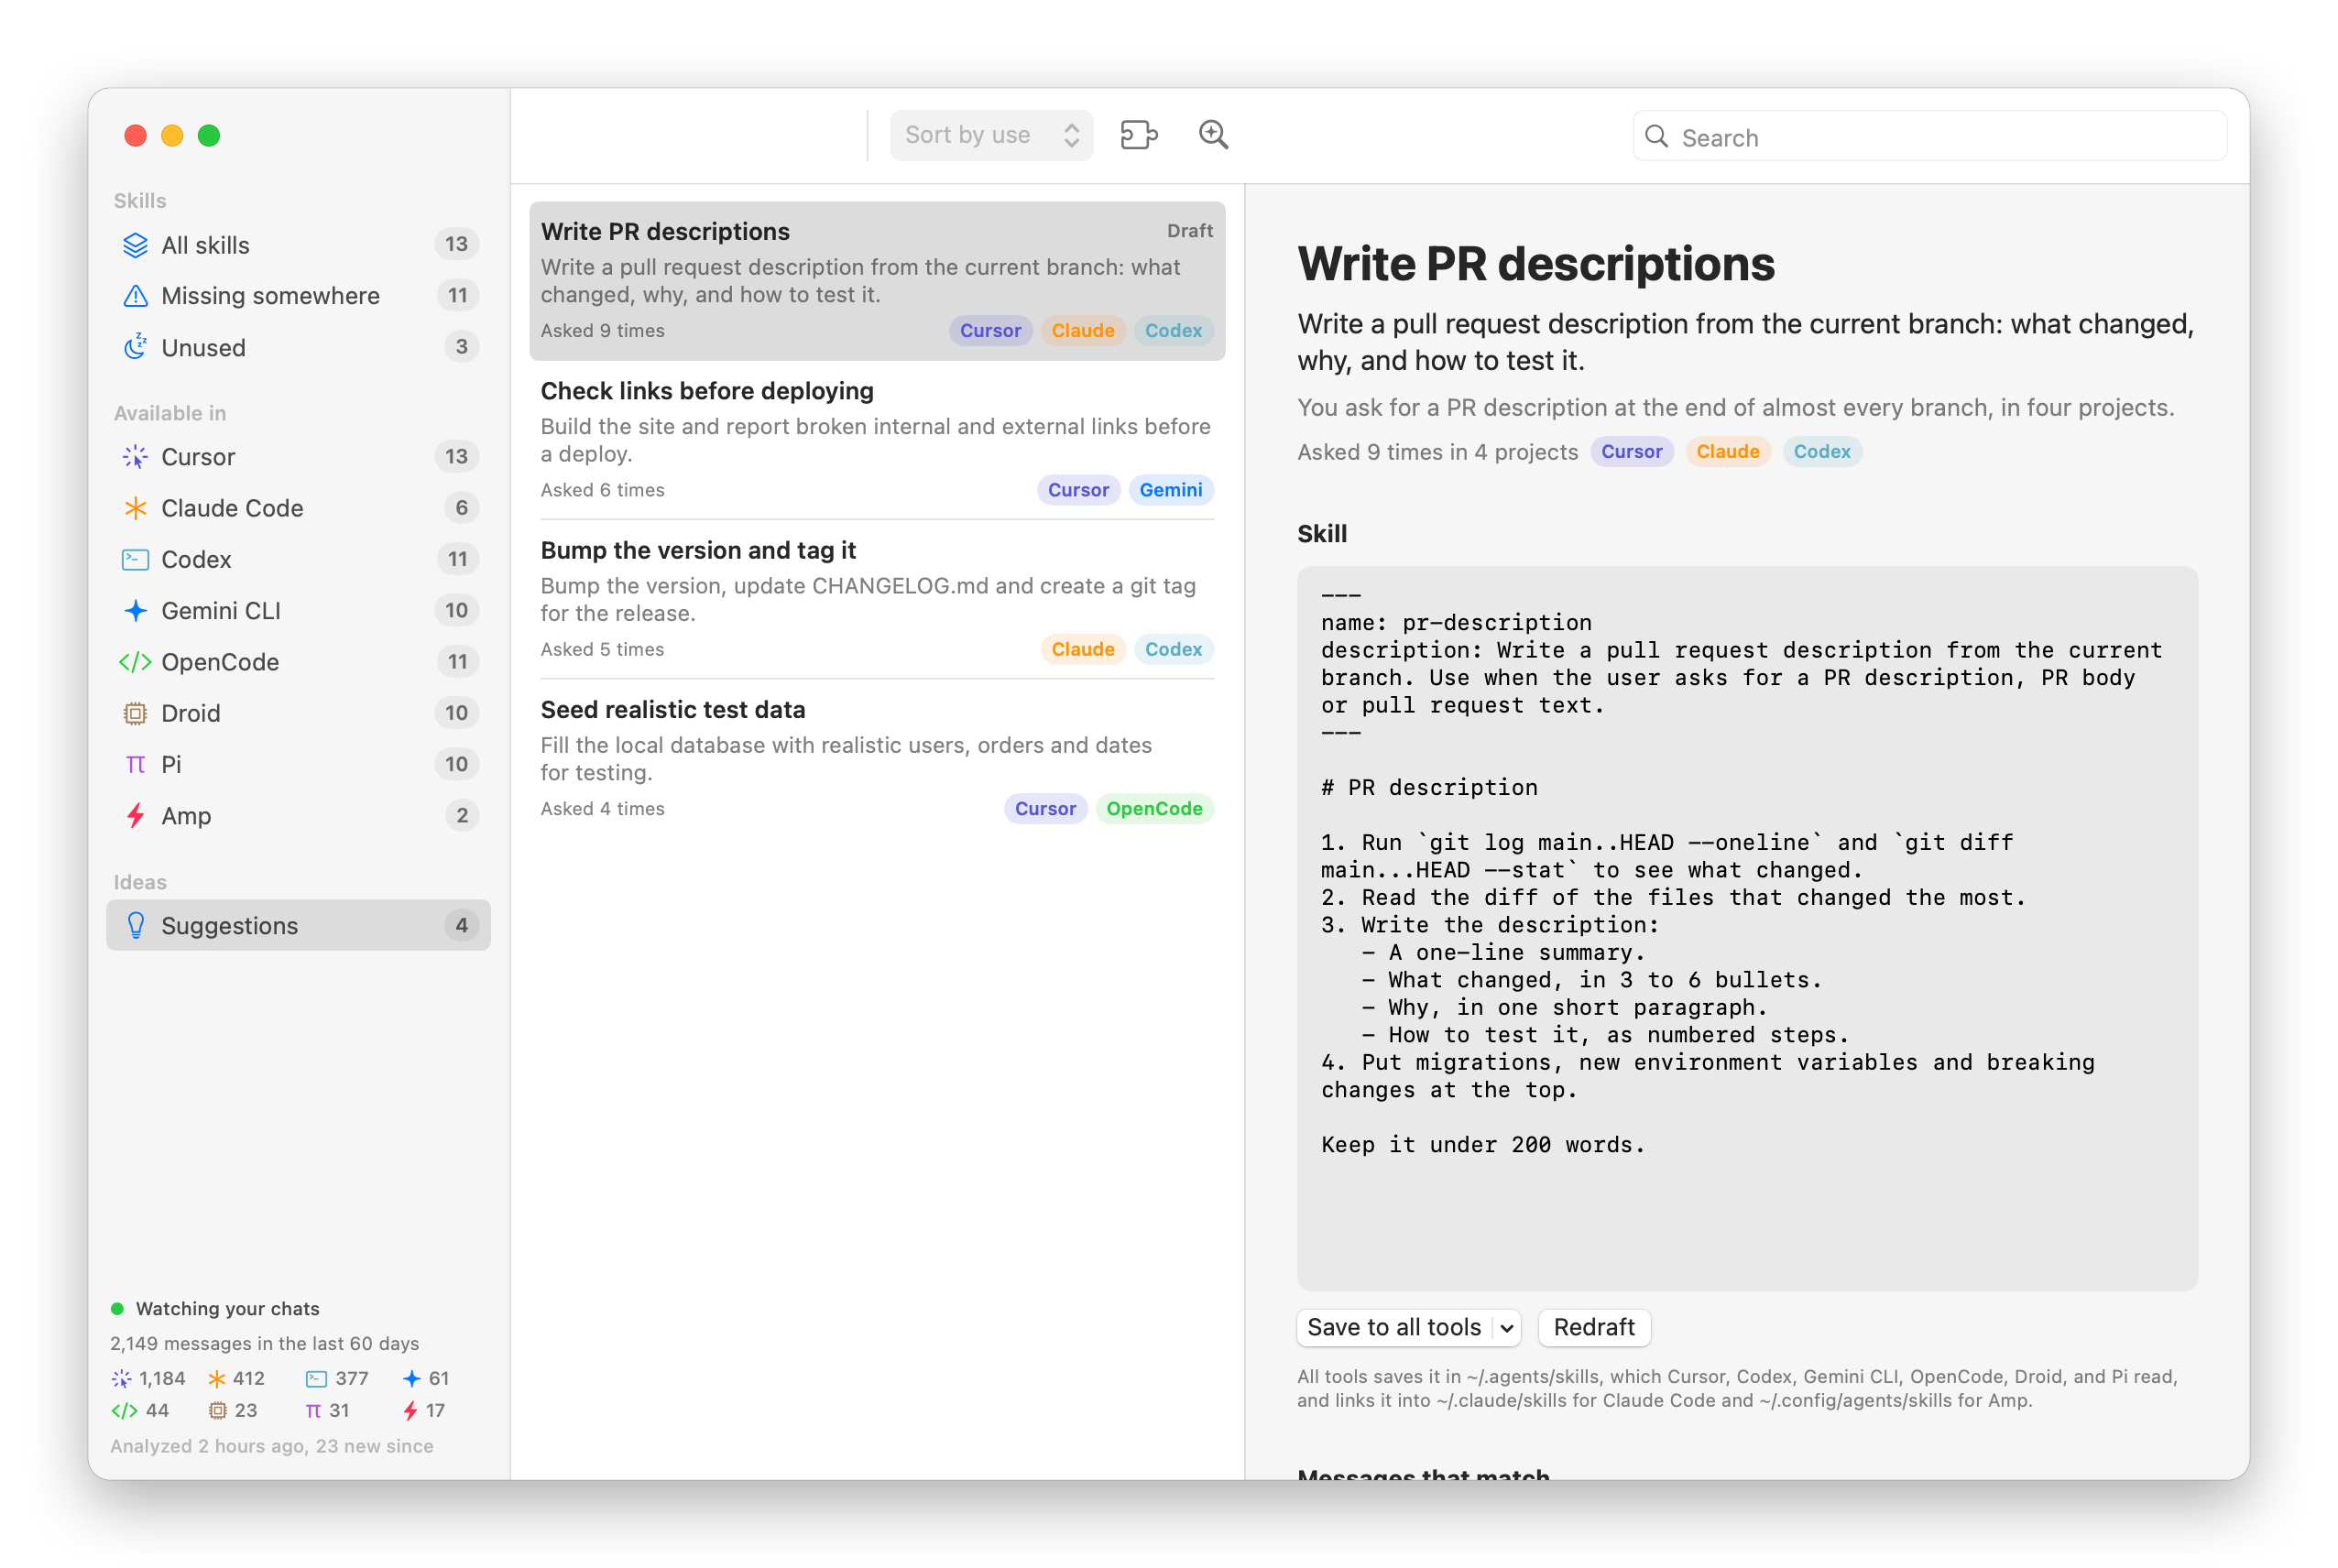The height and width of the screenshot is (1568, 2338).
Task: Click the Suggestions lightbulb icon
Action: (135, 926)
